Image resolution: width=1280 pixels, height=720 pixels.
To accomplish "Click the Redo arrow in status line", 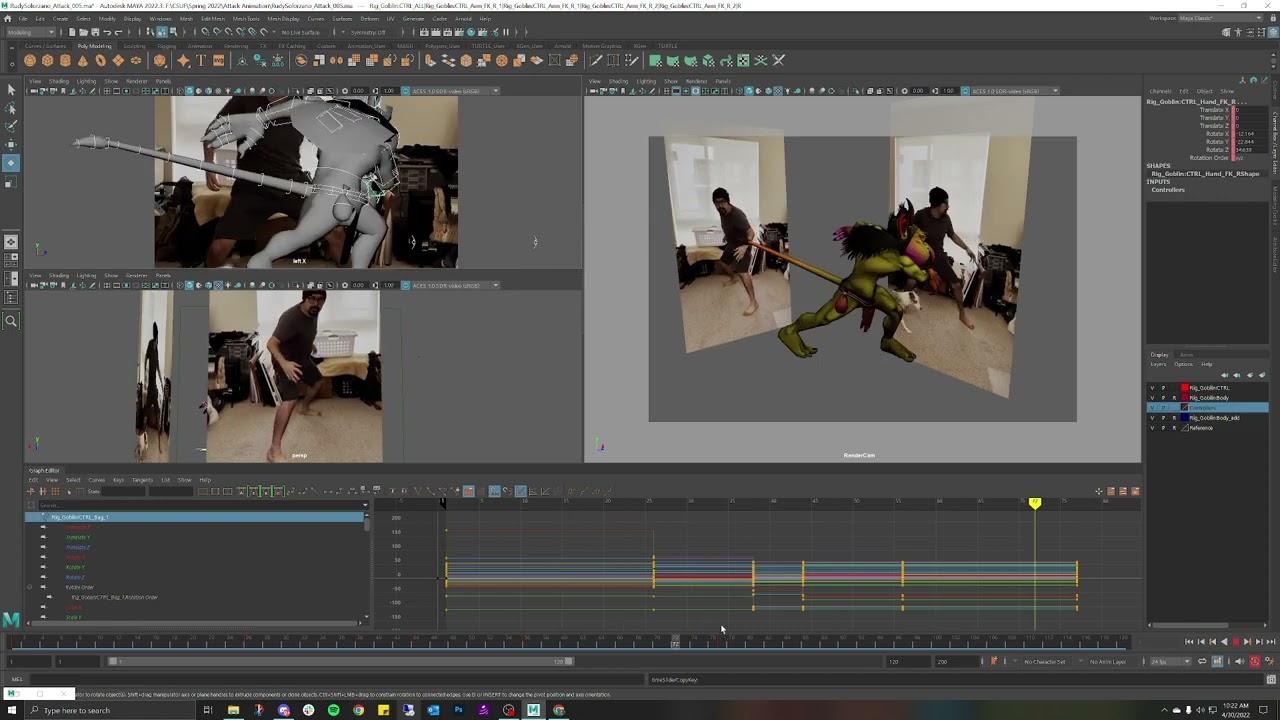I will click(119, 32).
